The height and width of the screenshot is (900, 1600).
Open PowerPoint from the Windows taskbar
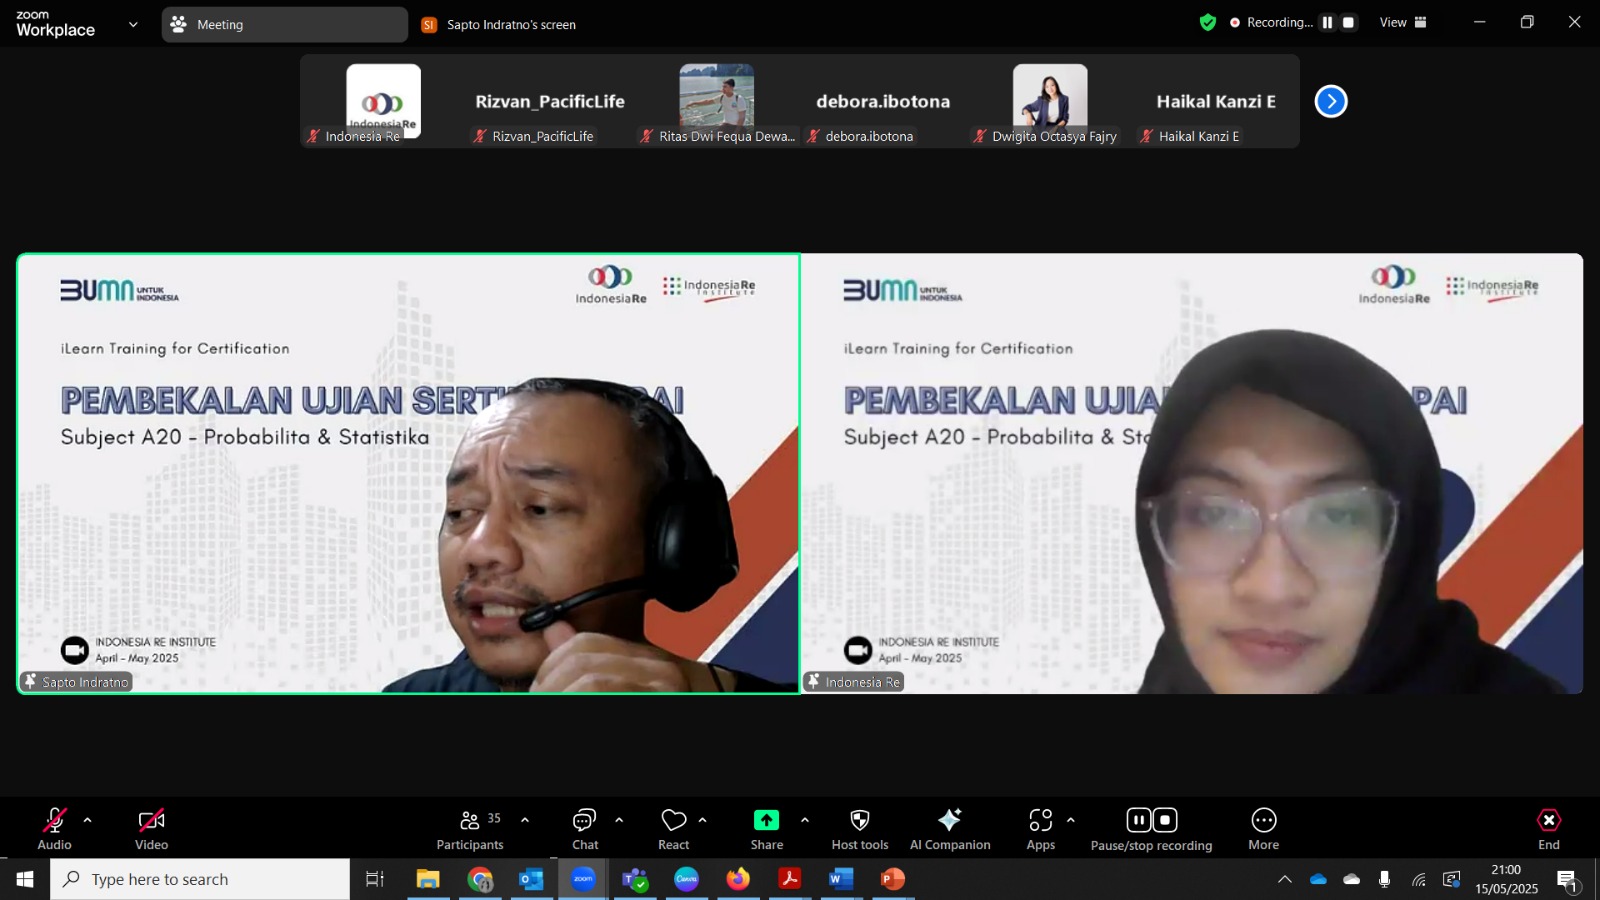pyautogui.click(x=892, y=879)
